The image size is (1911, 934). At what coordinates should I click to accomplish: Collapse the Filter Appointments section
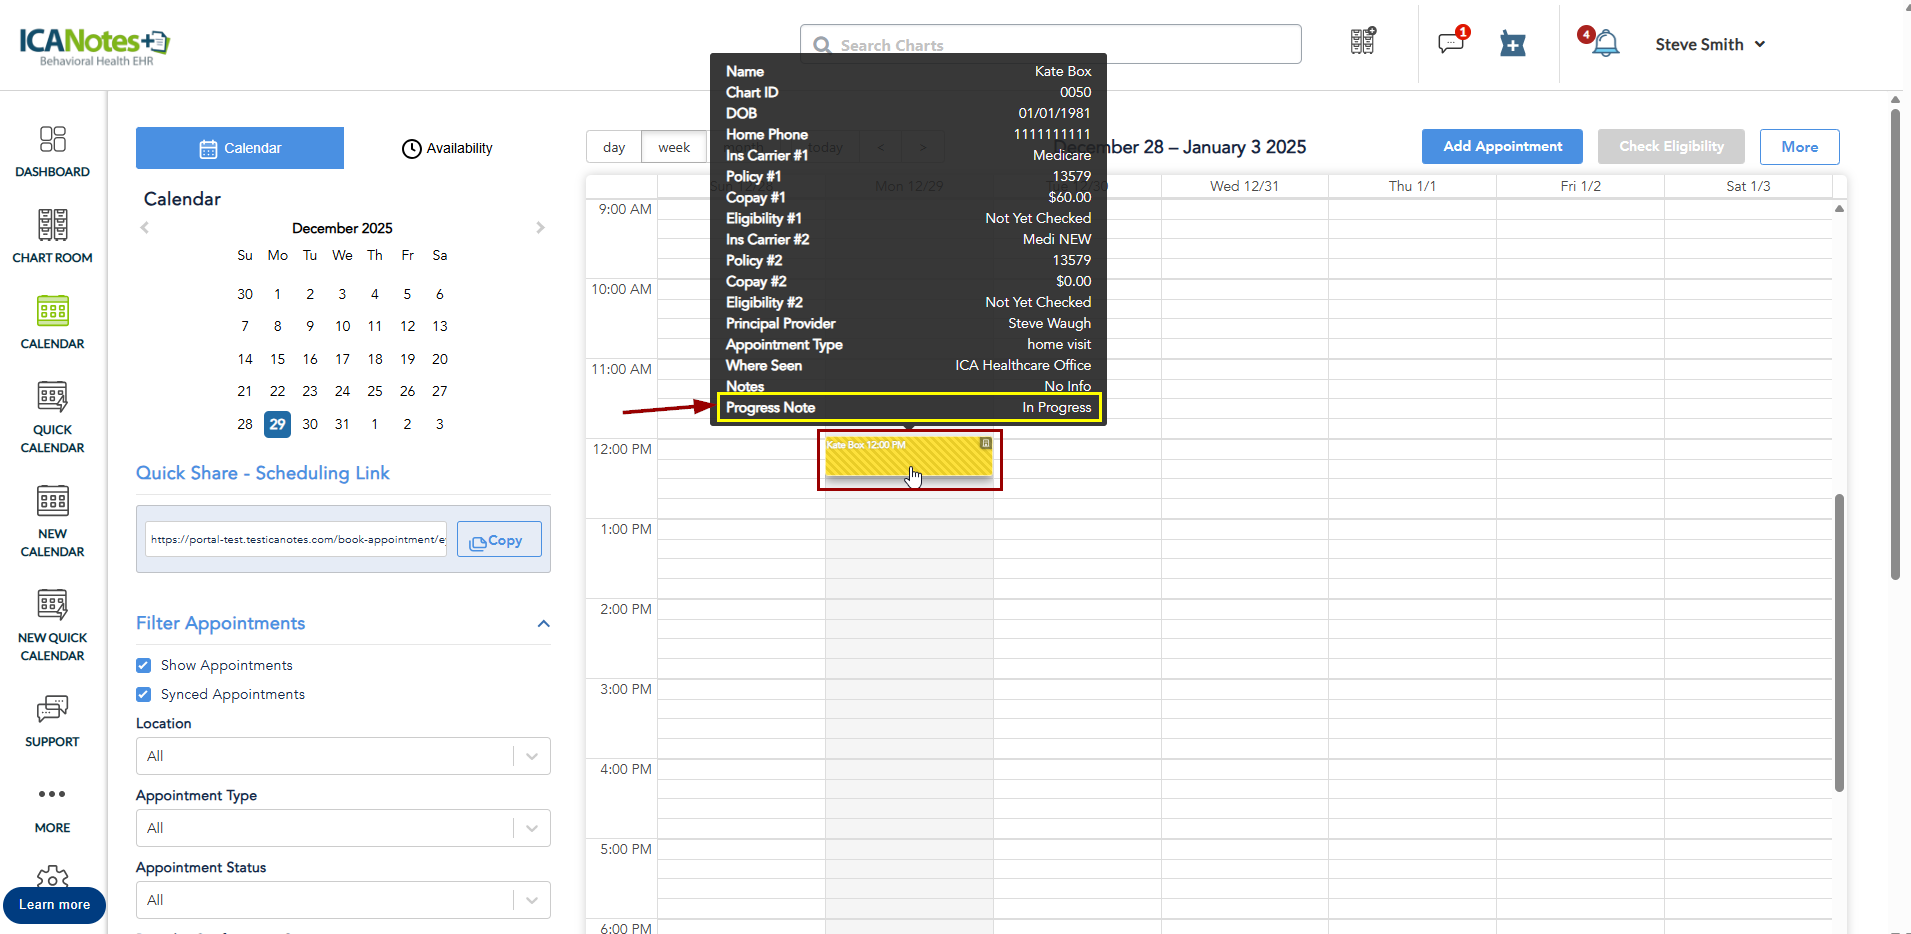click(543, 624)
